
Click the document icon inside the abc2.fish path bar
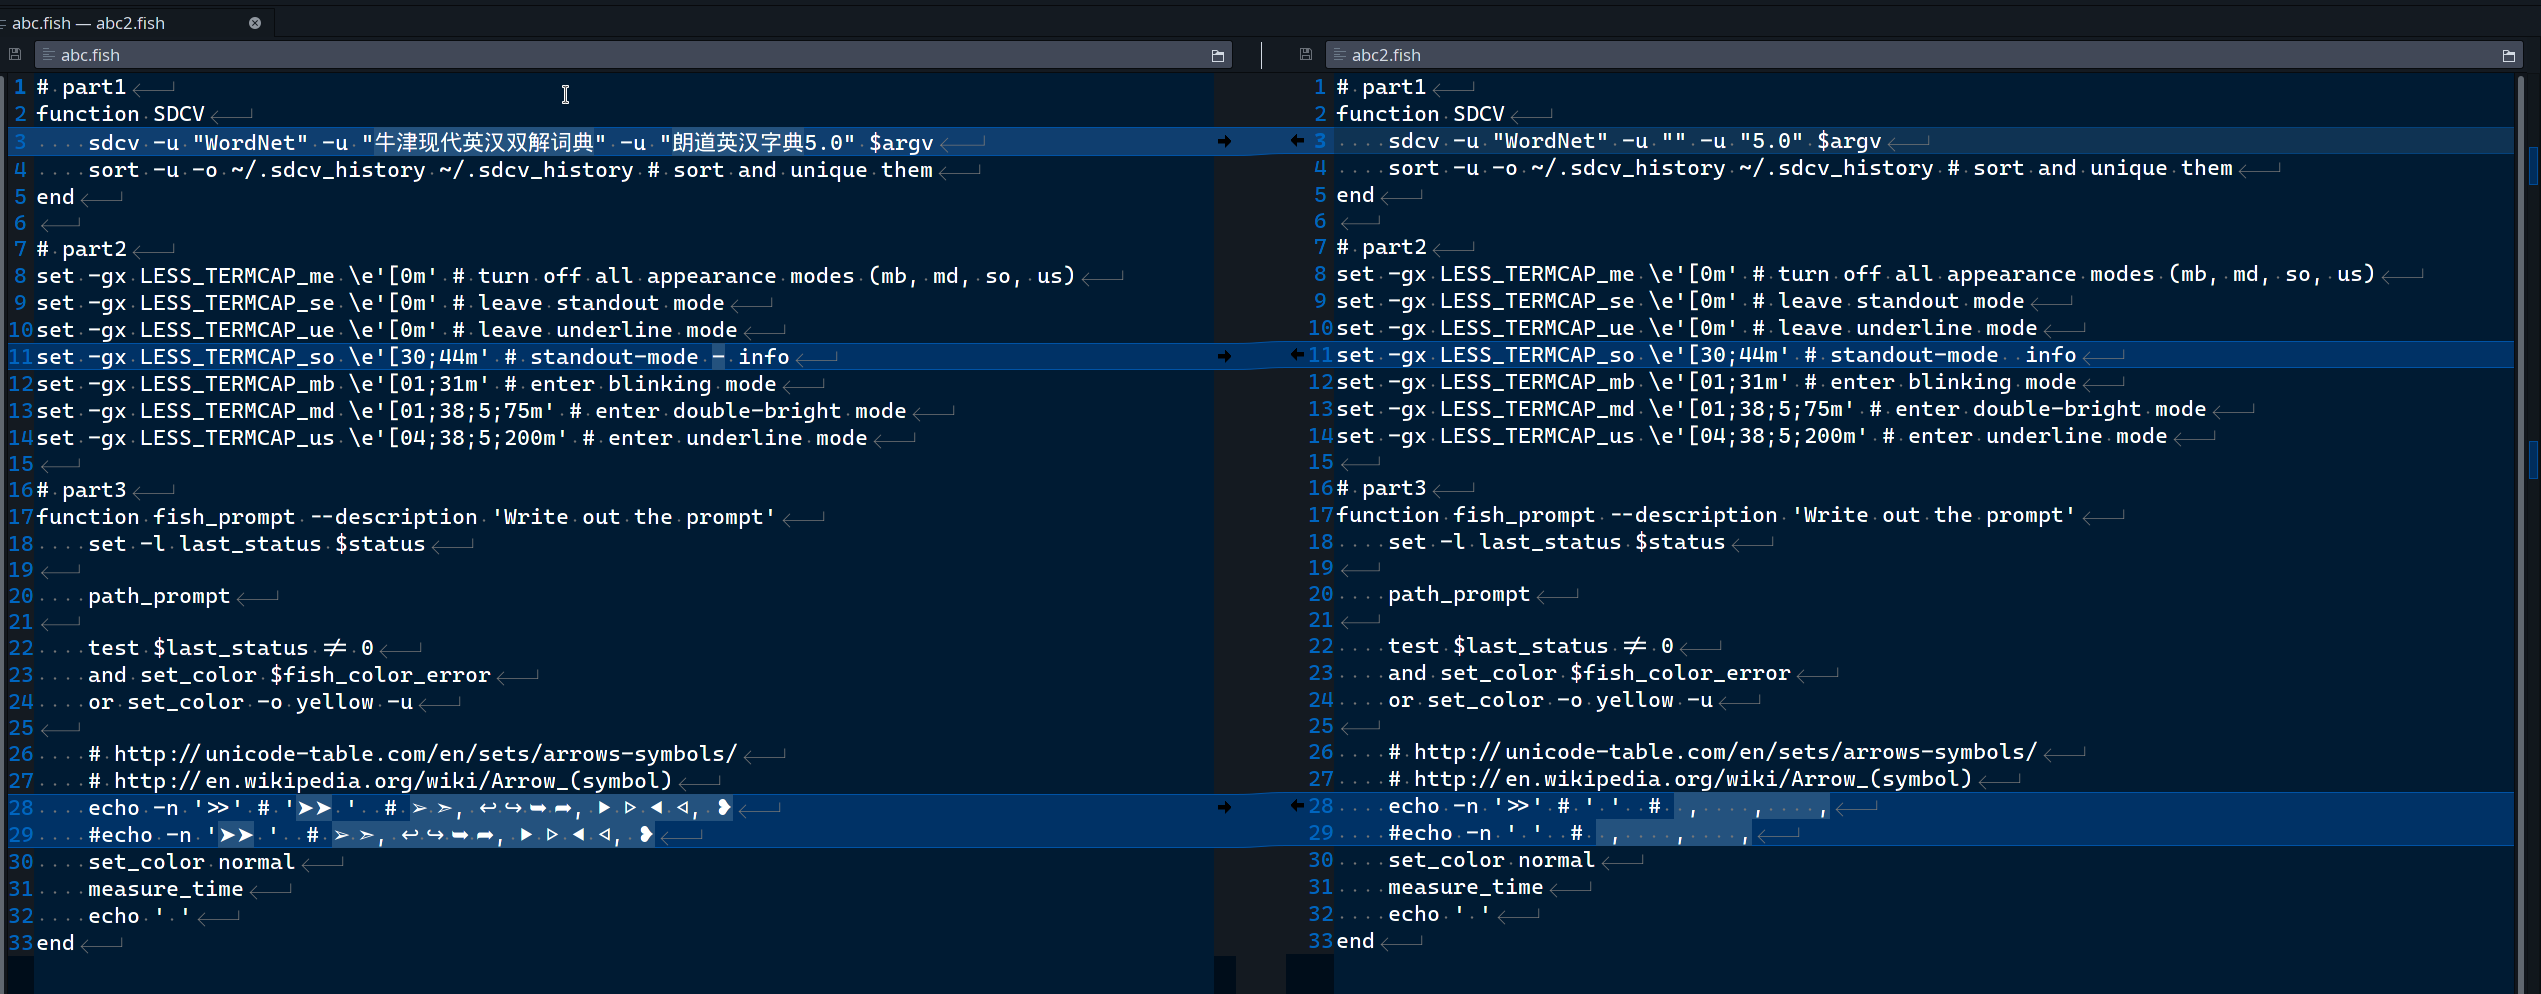[1340, 55]
